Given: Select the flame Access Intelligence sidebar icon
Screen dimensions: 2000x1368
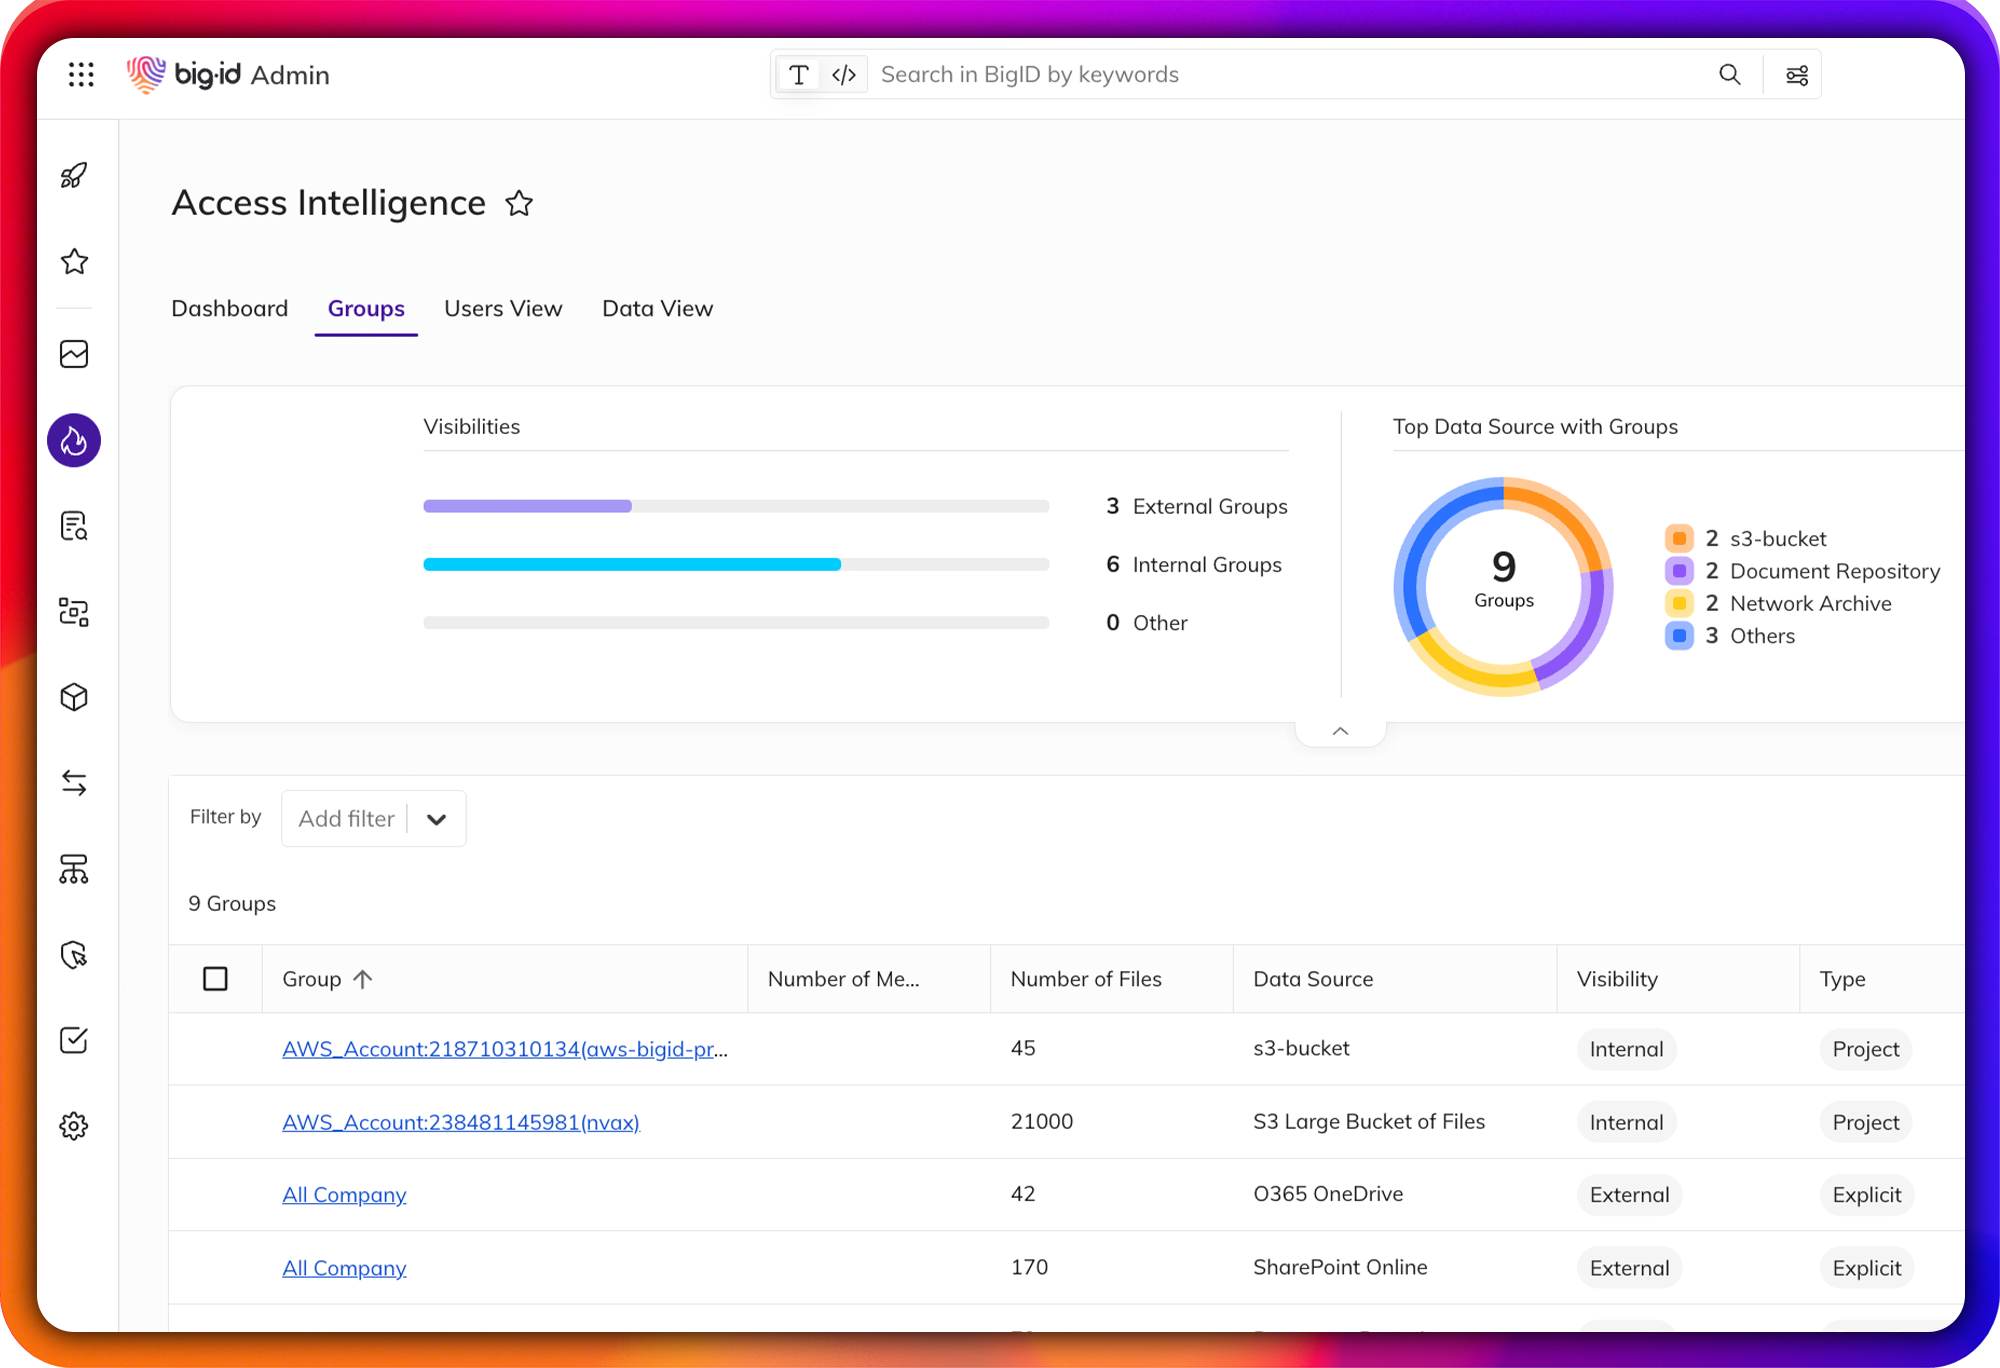Looking at the screenshot, I should (x=74, y=440).
